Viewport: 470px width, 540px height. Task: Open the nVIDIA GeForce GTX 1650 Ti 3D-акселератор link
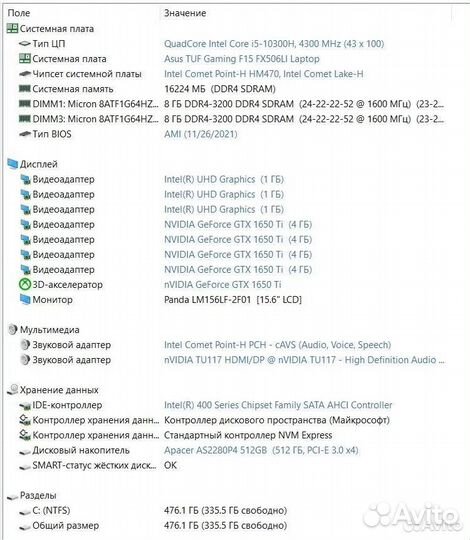tap(222, 284)
